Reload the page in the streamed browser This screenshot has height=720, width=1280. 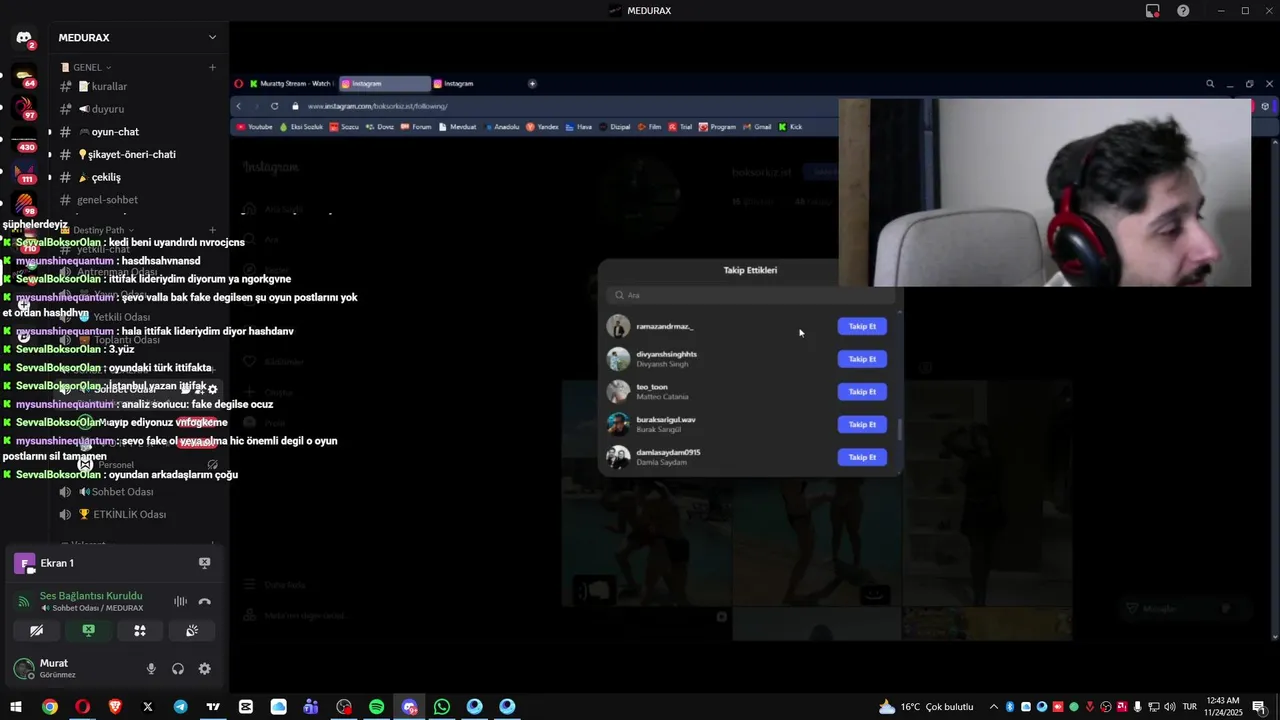tap(274, 106)
